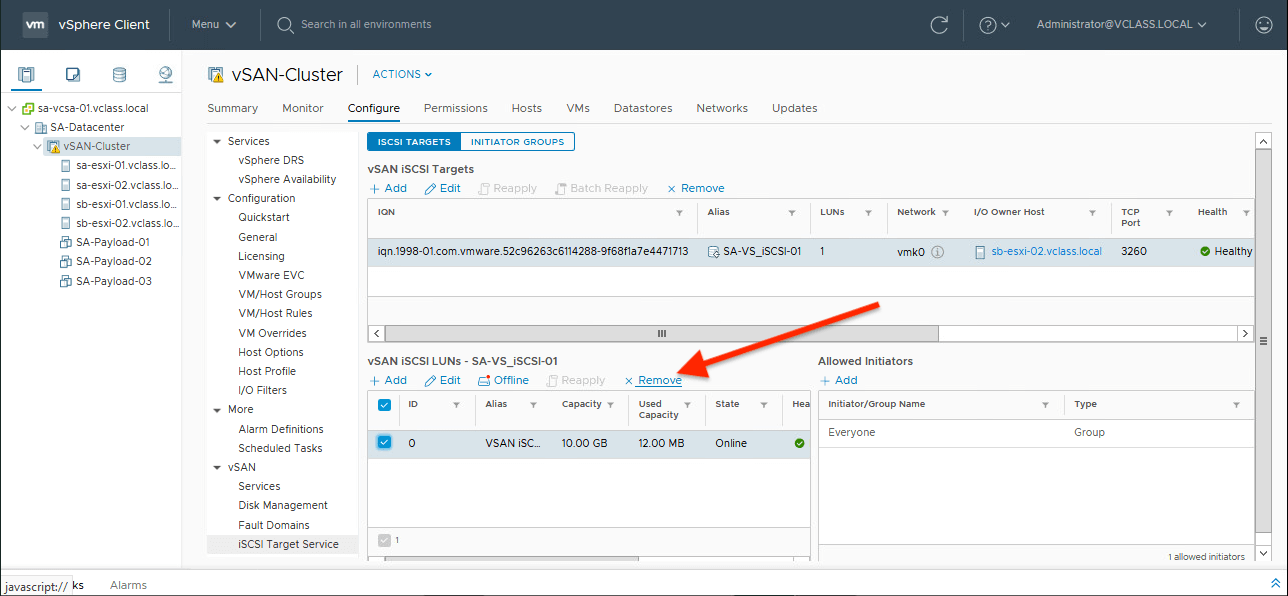This screenshot has width=1288, height=596.
Task: Open the Networking inventory view
Action: [x=166, y=74]
